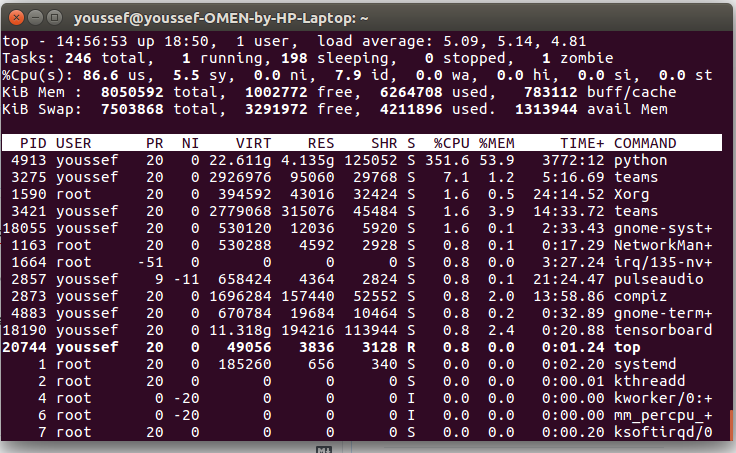
Task: Click the -11 nice value of pulseaudio
Action: click(186, 279)
